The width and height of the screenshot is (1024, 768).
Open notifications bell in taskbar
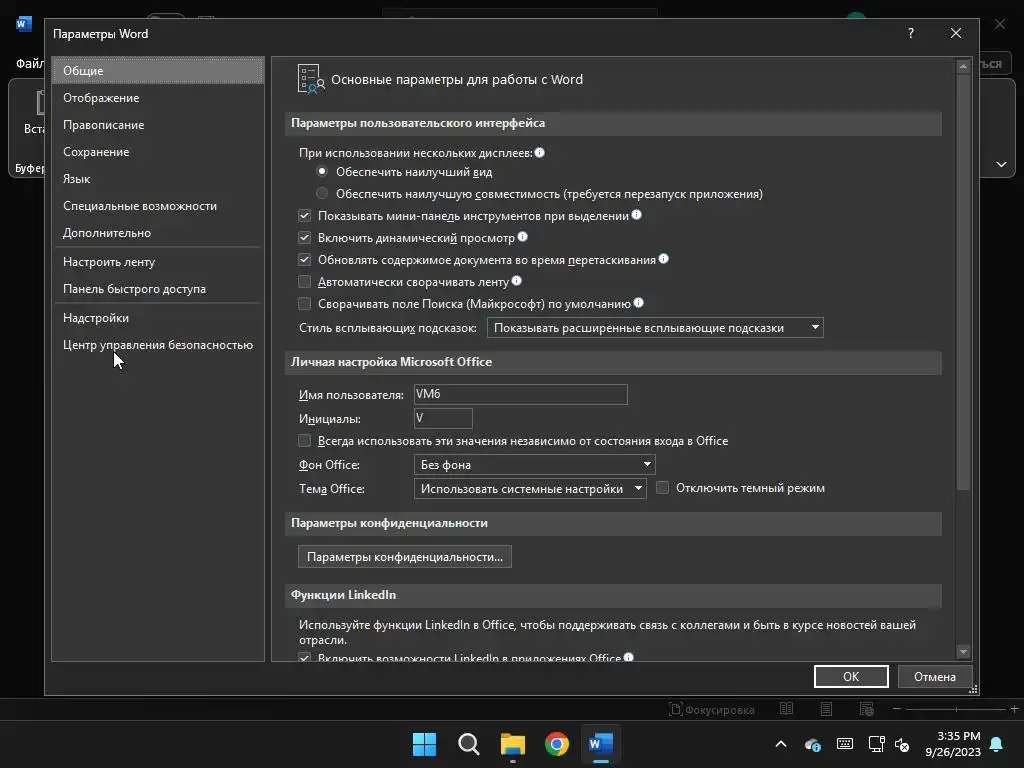click(997, 744)
